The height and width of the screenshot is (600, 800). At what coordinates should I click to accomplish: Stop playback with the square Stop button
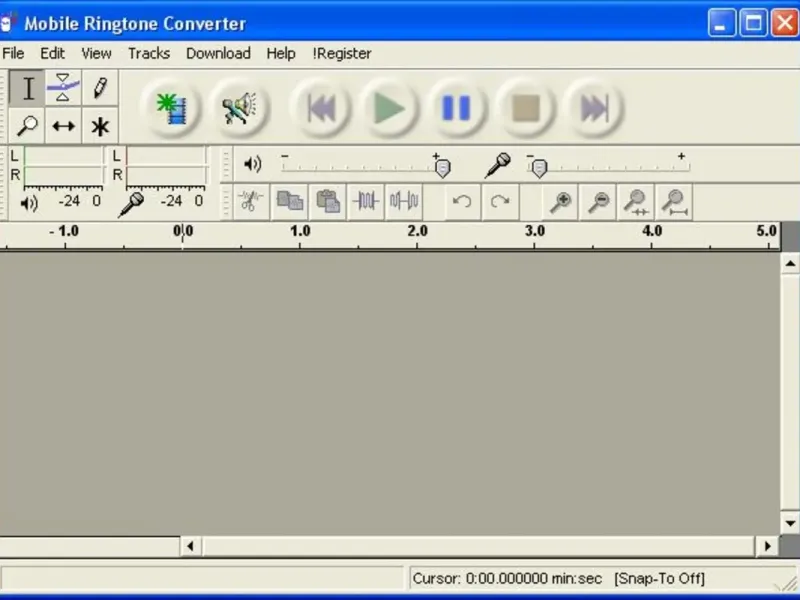[525, 108]
